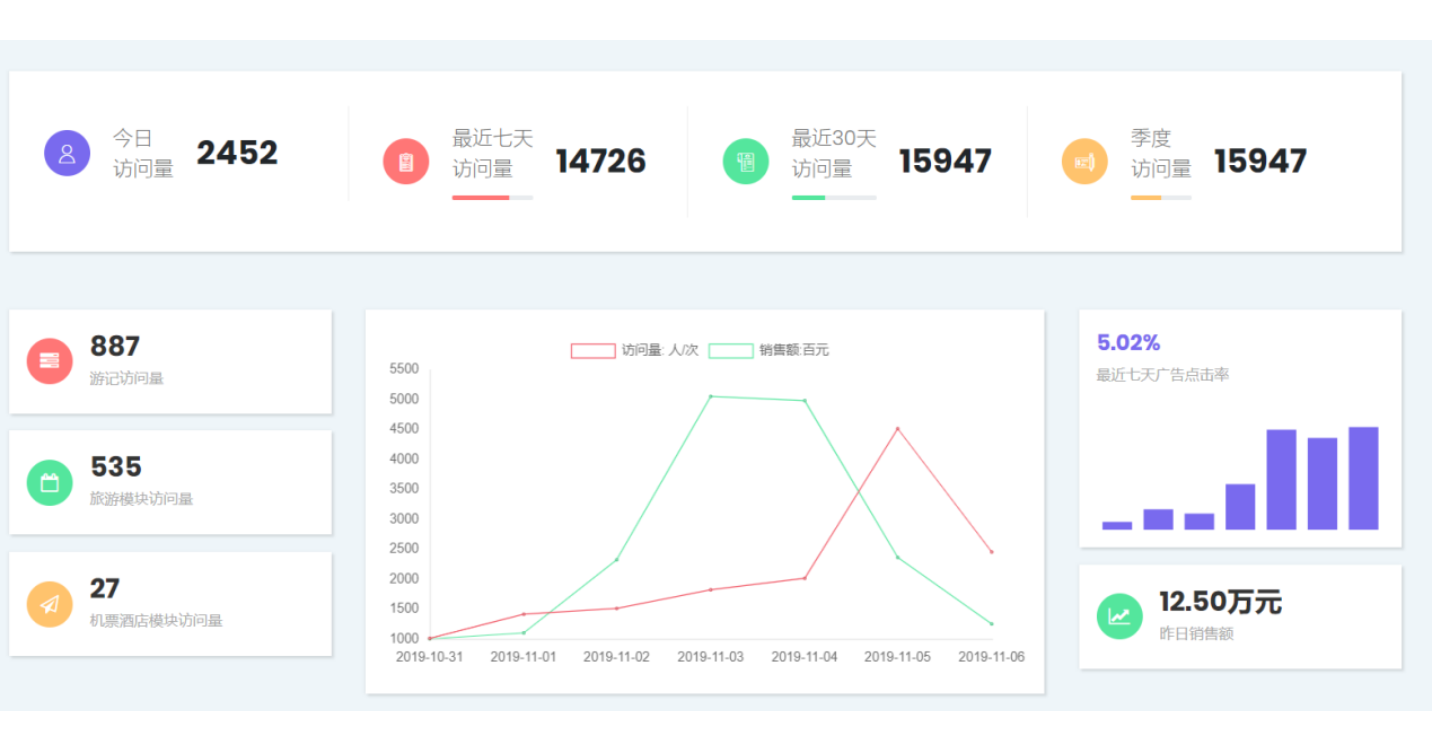The width and height of the screenshot is (1432, 752).
Task: Click the red progress bar under 最近七天
Action: point(481,198)
